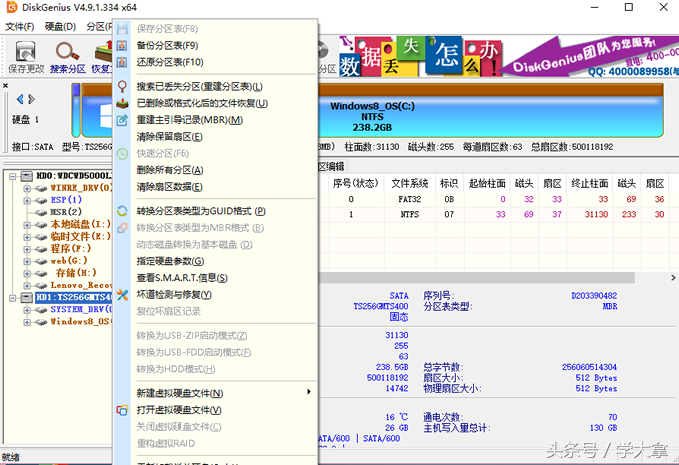The width and height of the screenshot is (679, 465).
Task: Open the 硬盘(D) menu
Action: pyautogui.click(x=60, y=27)
